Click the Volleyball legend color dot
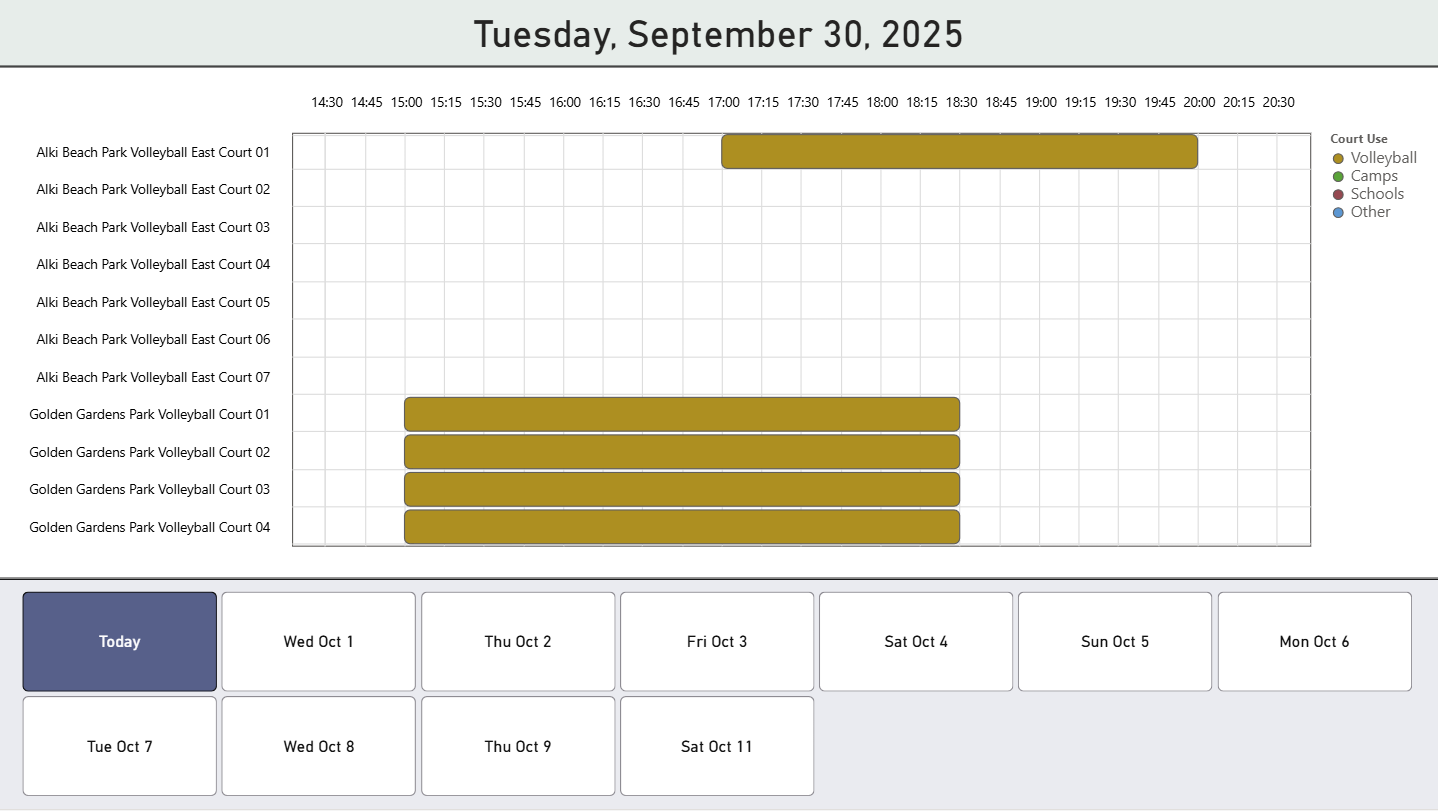 pyautogui.click(x=1339, y=157)
